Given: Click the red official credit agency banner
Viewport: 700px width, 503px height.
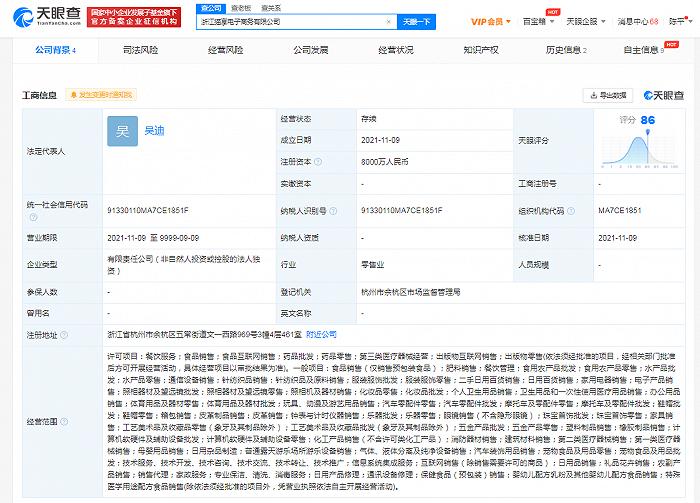Looking at the screenshot, I should point(134,17).
